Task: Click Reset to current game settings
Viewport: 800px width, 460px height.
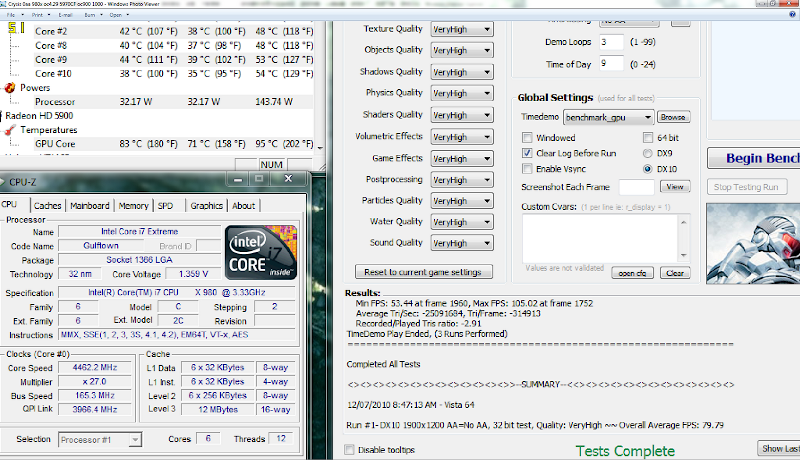Action: coord(423,272)
